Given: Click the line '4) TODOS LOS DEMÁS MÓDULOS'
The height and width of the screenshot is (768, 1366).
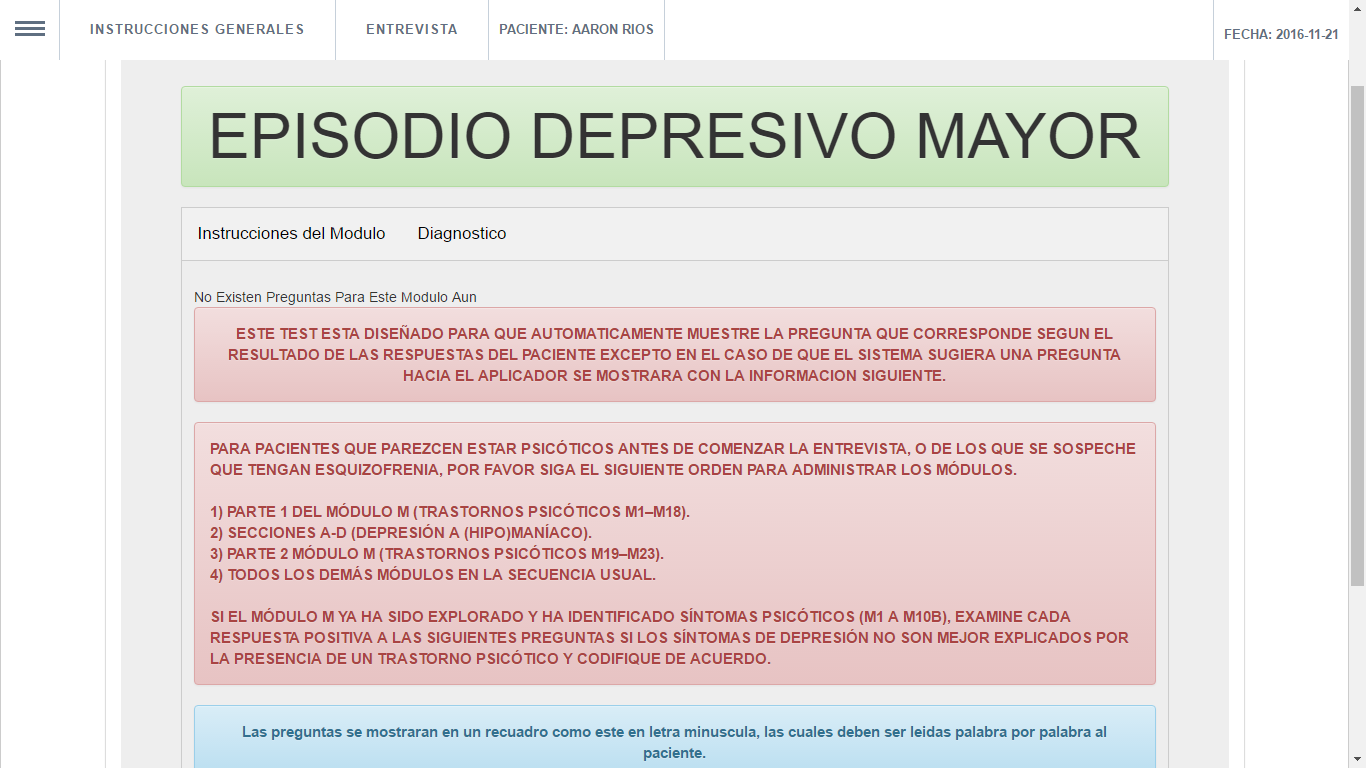Looking at the screenshot, I should 432,575.
